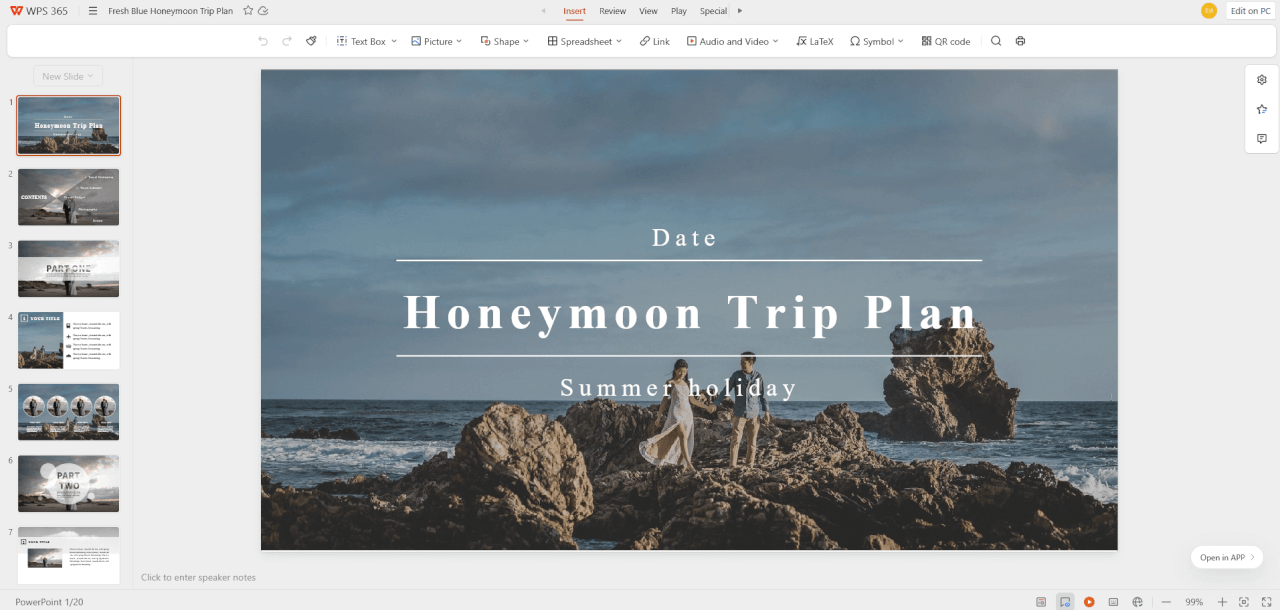Screen dimensions: 1280x610
Task: Click the Open in APP button
Action: click(1227, 557)
